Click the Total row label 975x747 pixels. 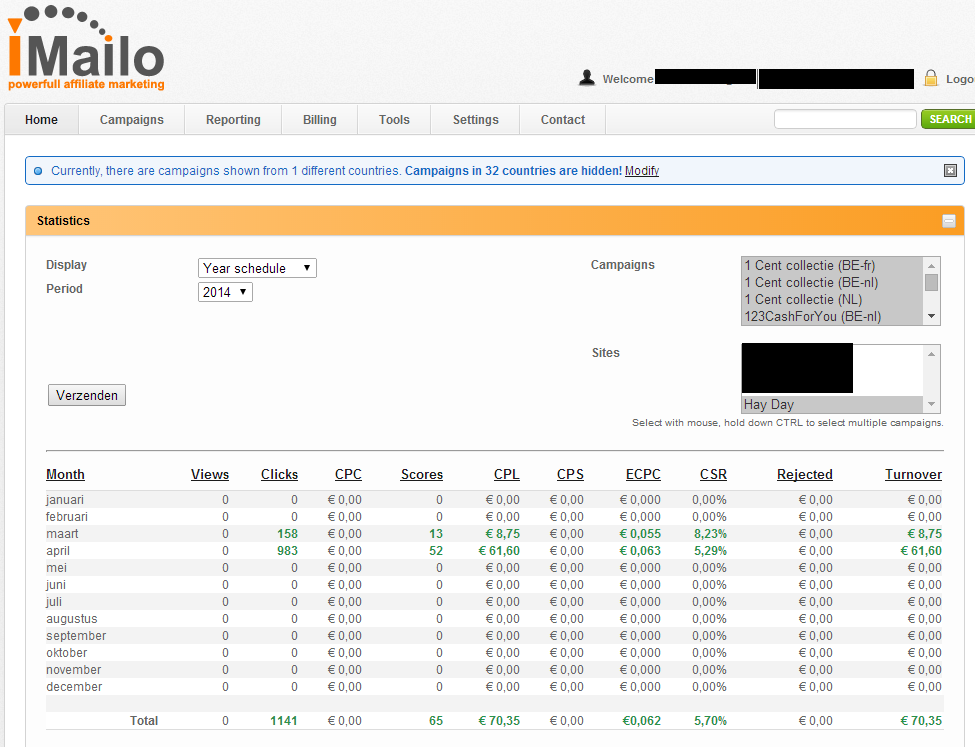144,721
